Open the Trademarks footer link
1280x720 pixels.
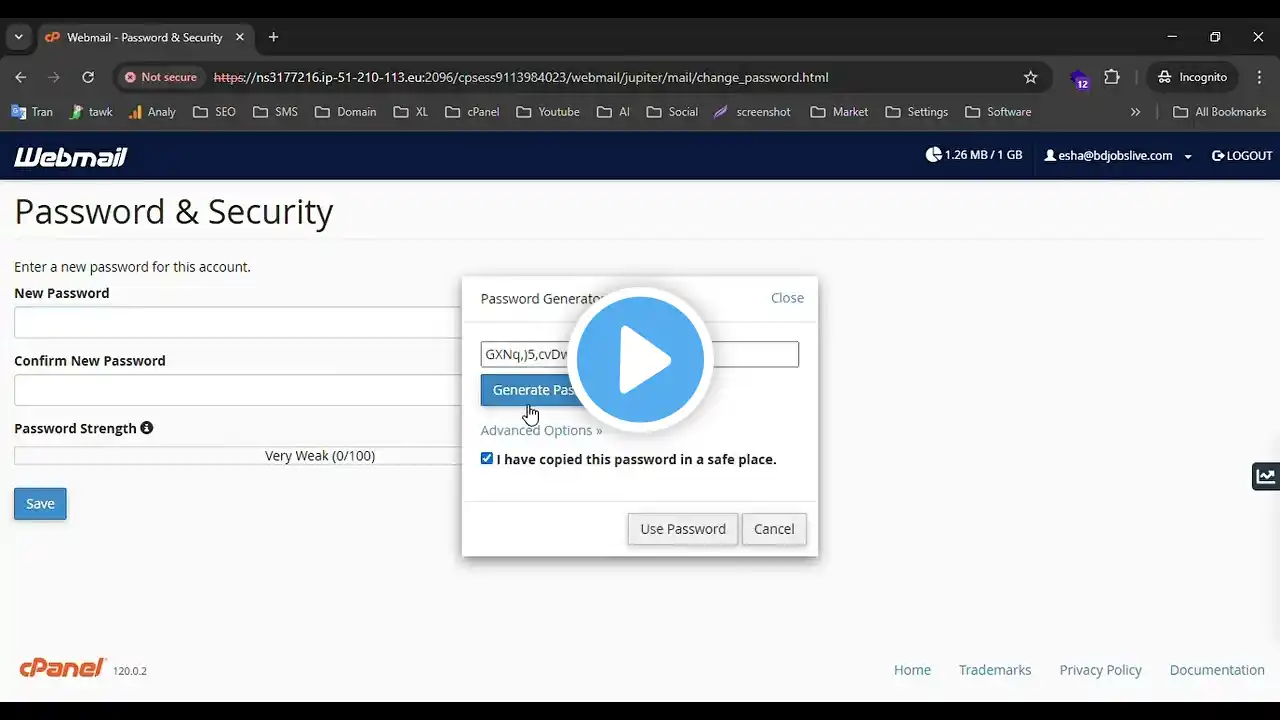[x=995, y=670]
